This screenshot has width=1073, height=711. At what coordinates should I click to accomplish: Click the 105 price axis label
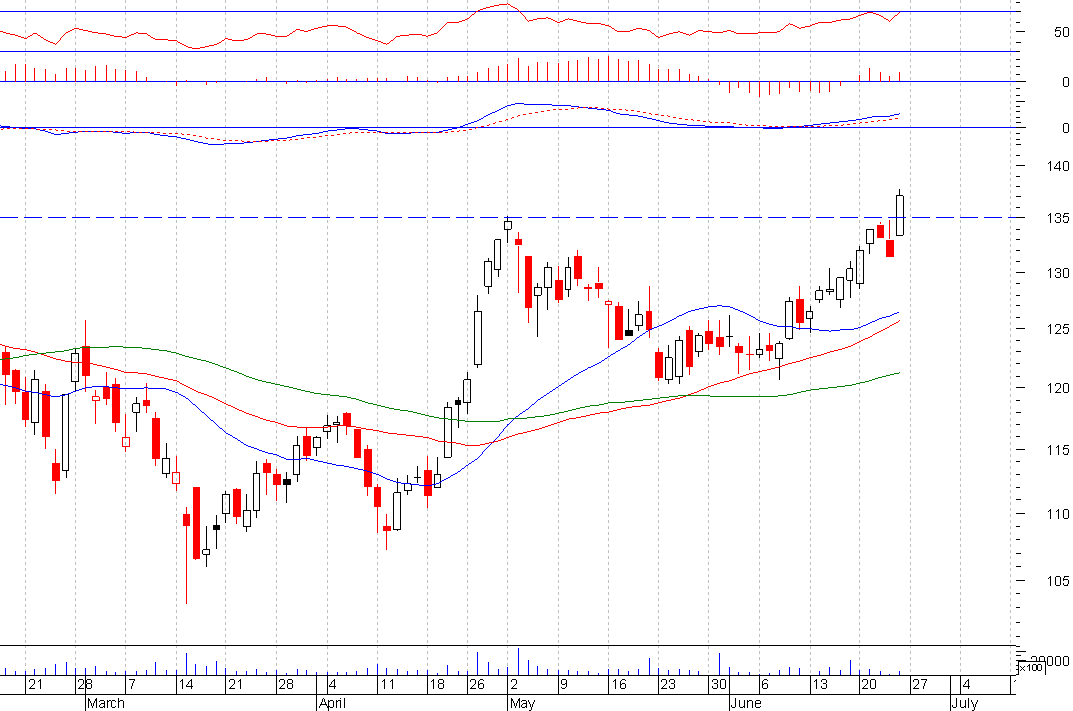click(1058, 581)
